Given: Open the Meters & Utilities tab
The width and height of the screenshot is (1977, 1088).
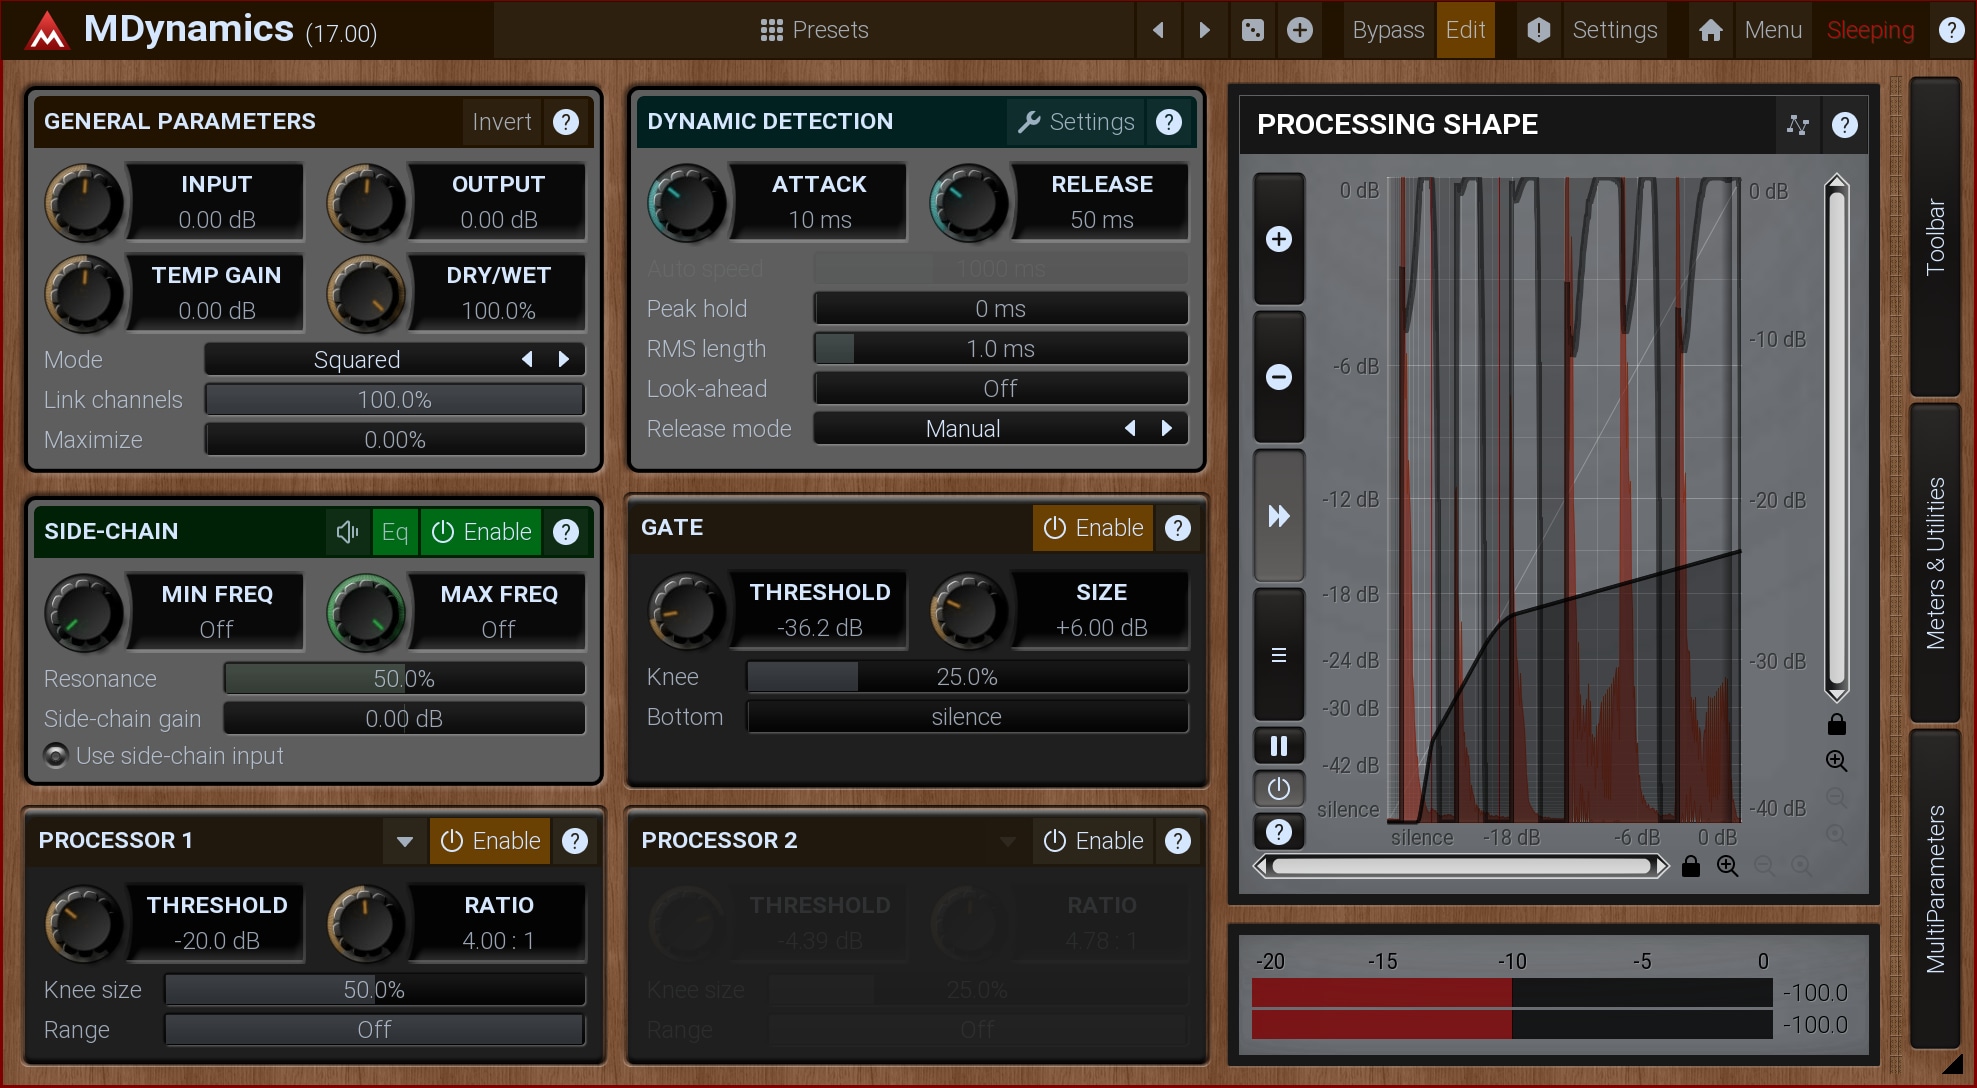Looking at the screenshot, I should pyautogui.click(x=1935, y=562).
